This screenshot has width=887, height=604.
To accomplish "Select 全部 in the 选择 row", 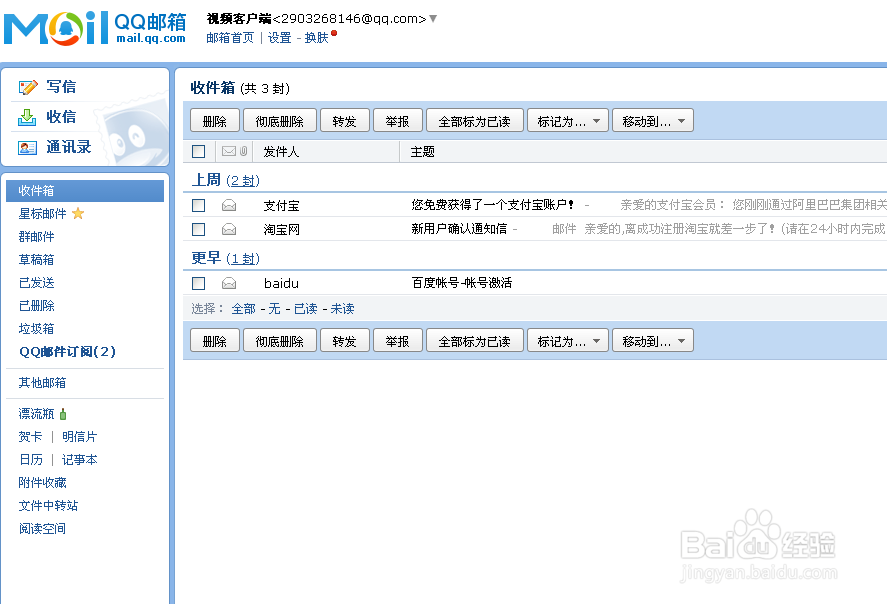I will [244, 309].
